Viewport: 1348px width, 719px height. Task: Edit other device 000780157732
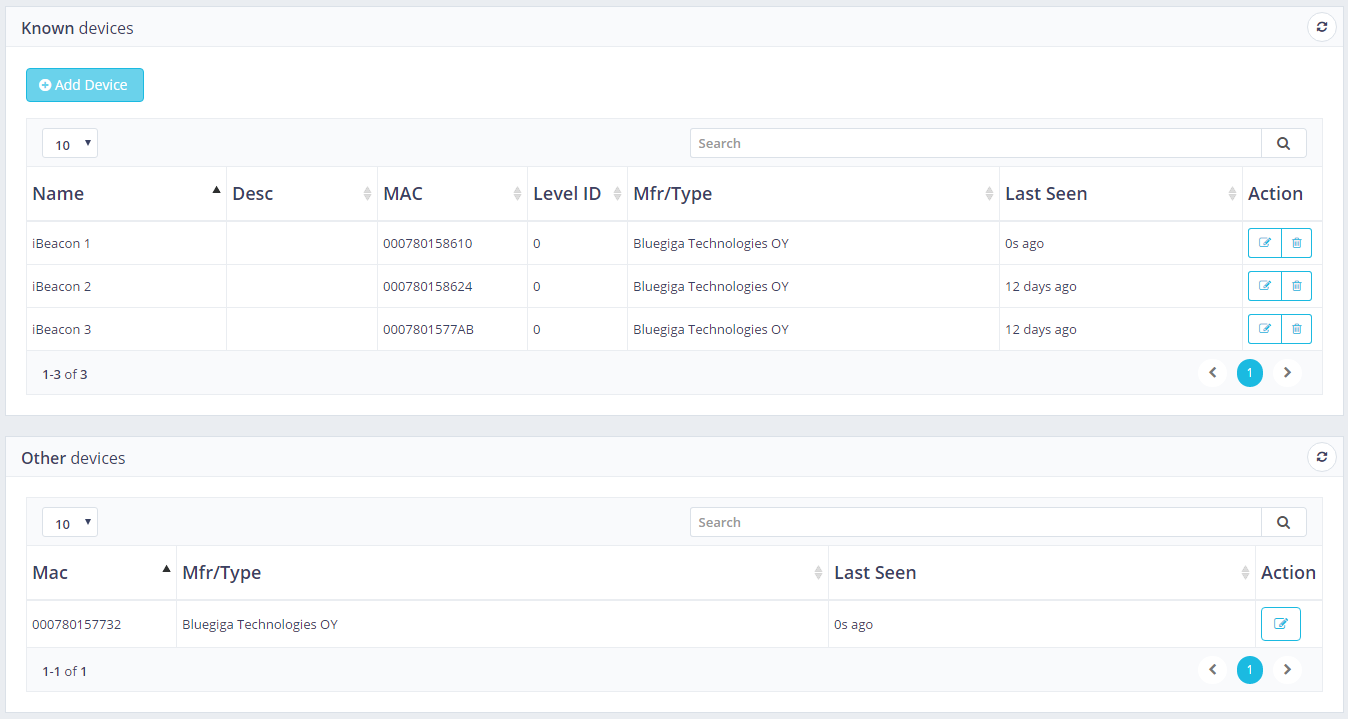coord(1281,624)
